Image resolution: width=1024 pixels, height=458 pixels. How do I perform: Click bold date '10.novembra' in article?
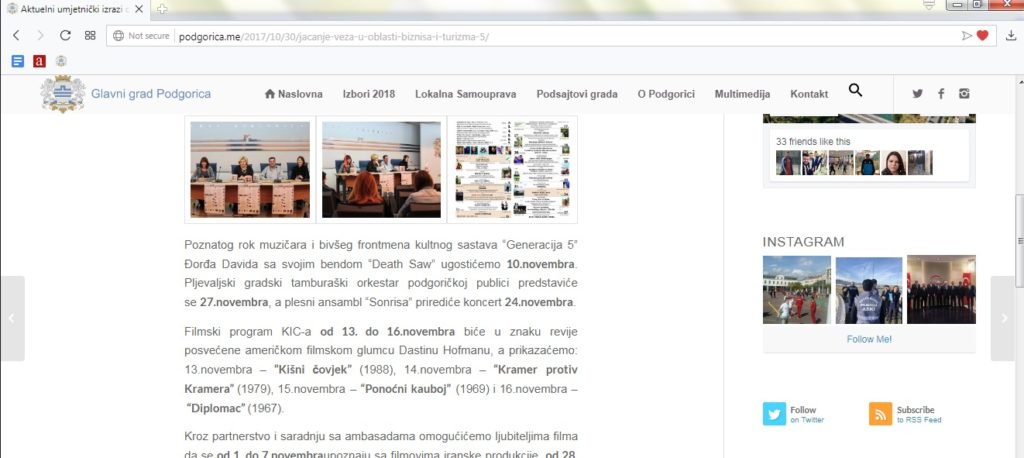tap(540, 265)
